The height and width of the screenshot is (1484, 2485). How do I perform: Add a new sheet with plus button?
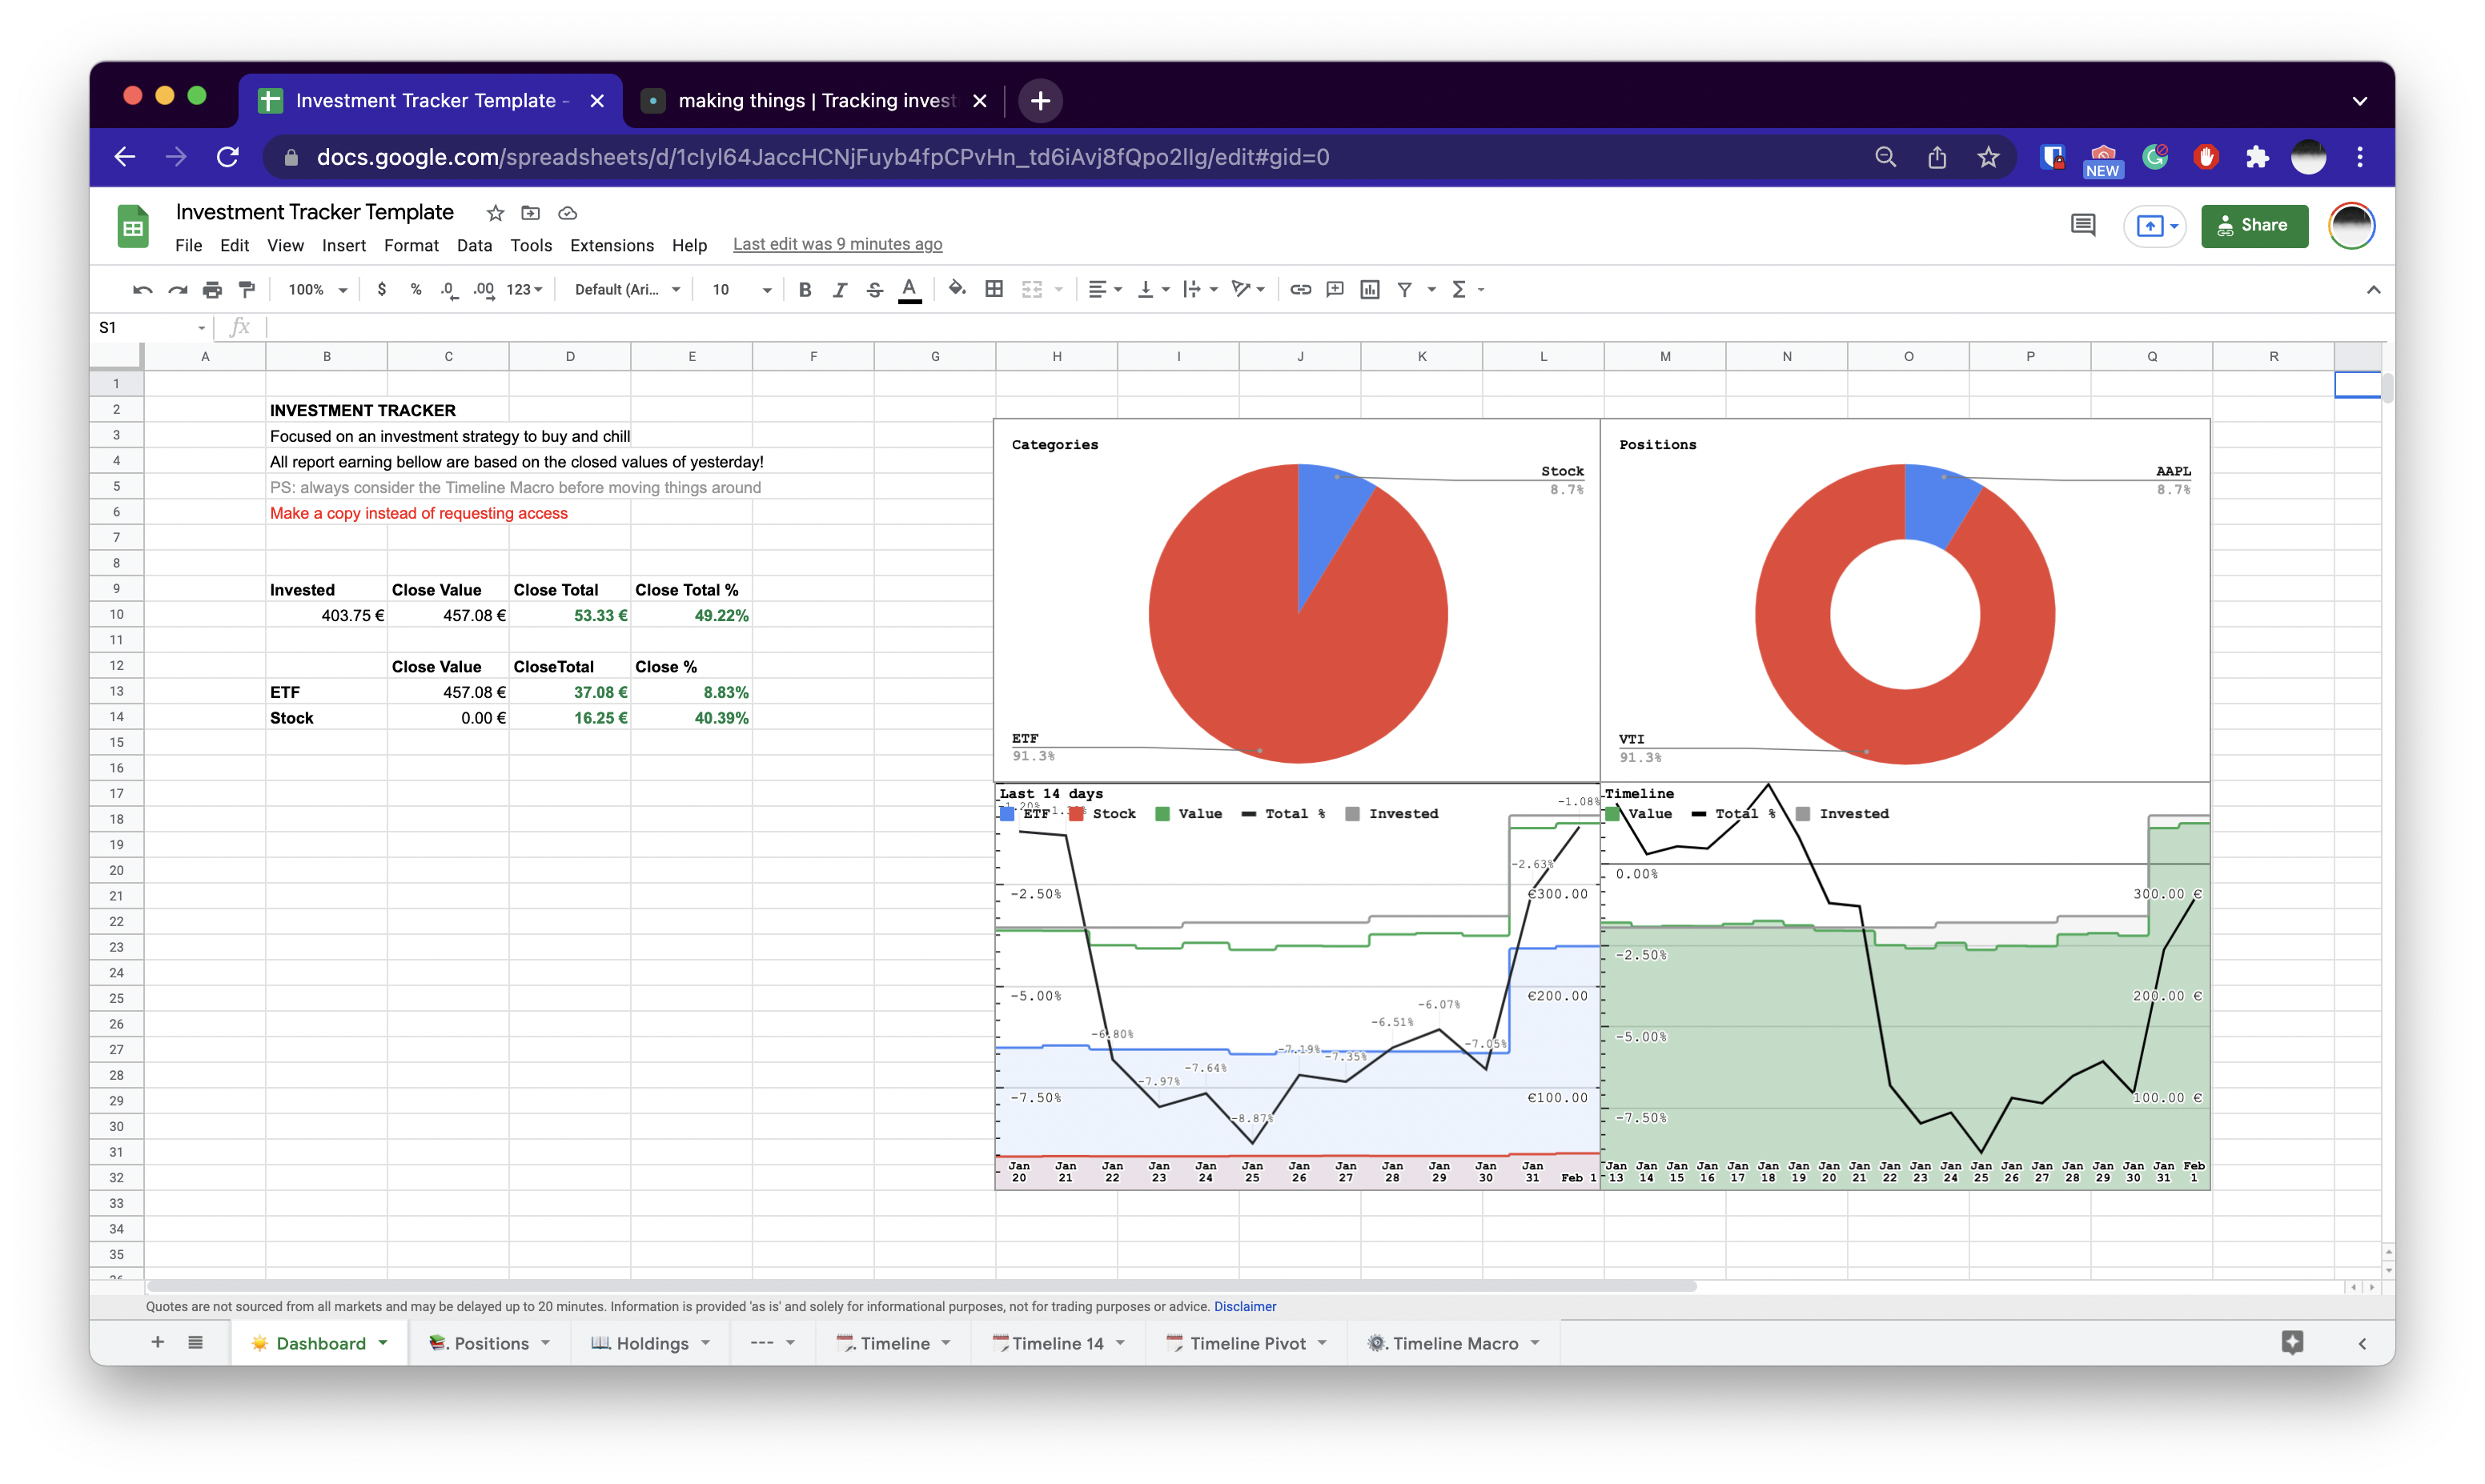click(x=157, y=1343)
